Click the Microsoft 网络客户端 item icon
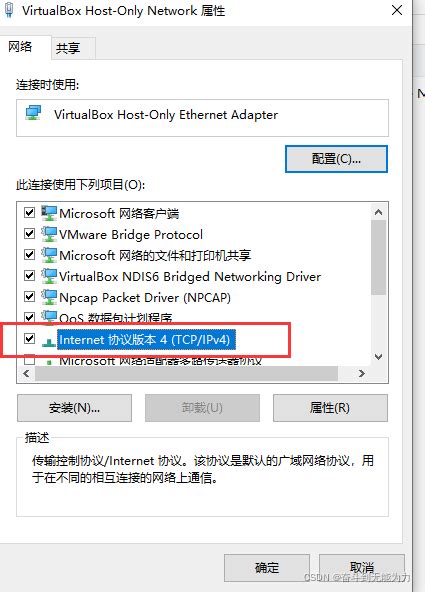The image size is (425, 592). [x=49, y=213]
